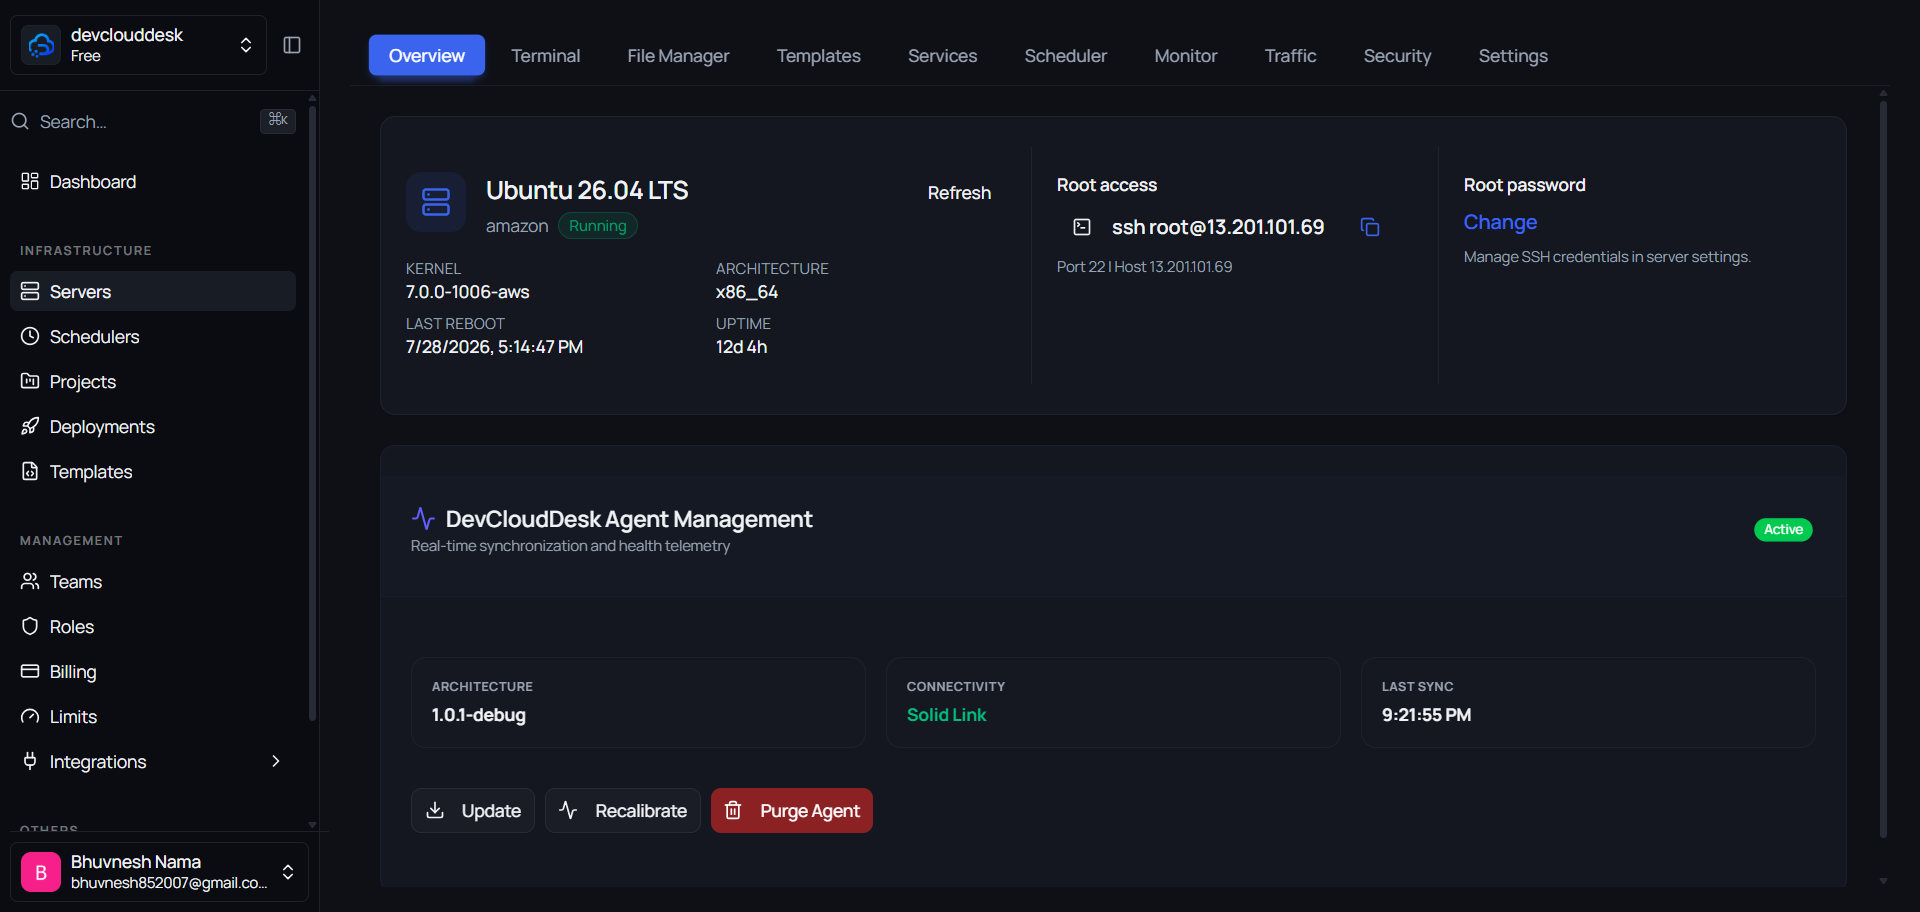Open the Bhuvnesh Nama account menu
Viewport: 1920px width, 912px height.
(x=159, y=872)
